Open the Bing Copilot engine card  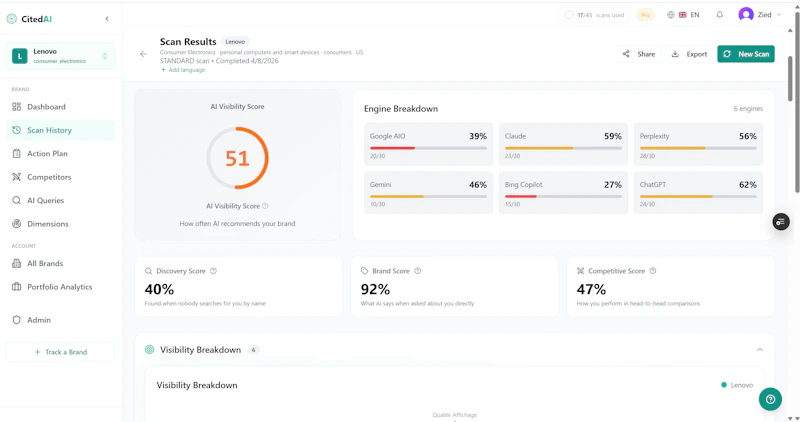pos(563,192)
